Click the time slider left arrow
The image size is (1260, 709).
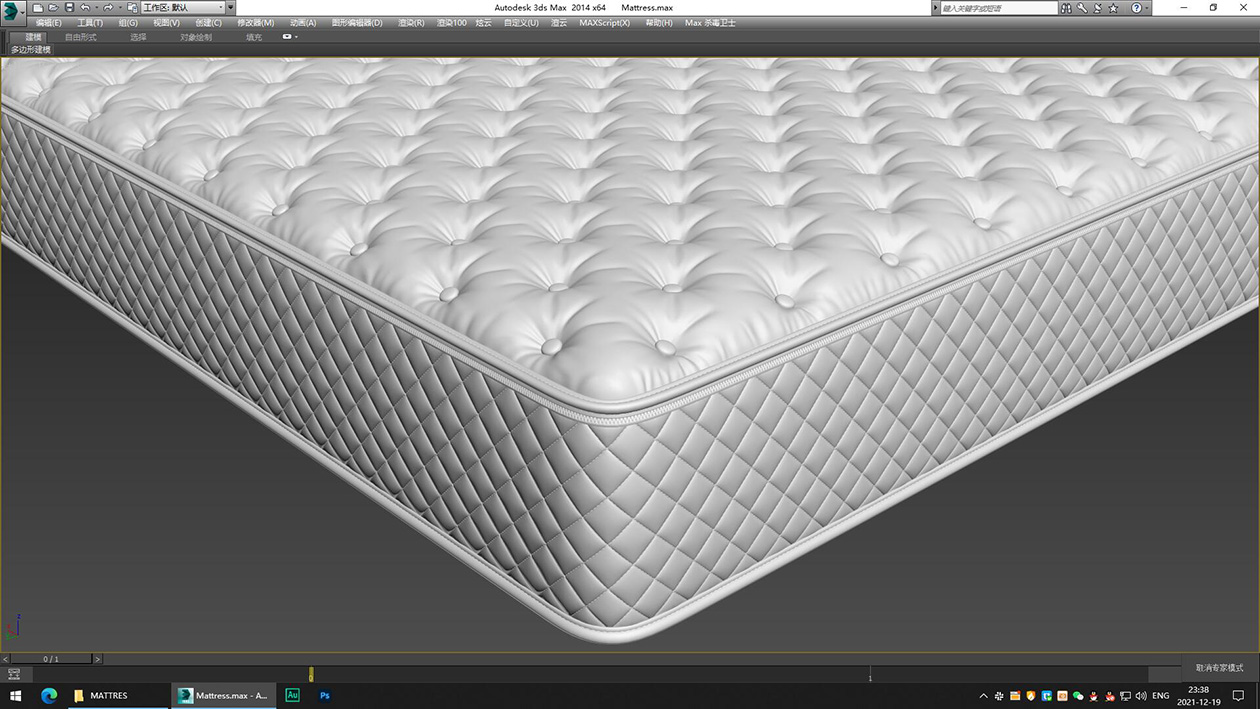click(6, 659)
